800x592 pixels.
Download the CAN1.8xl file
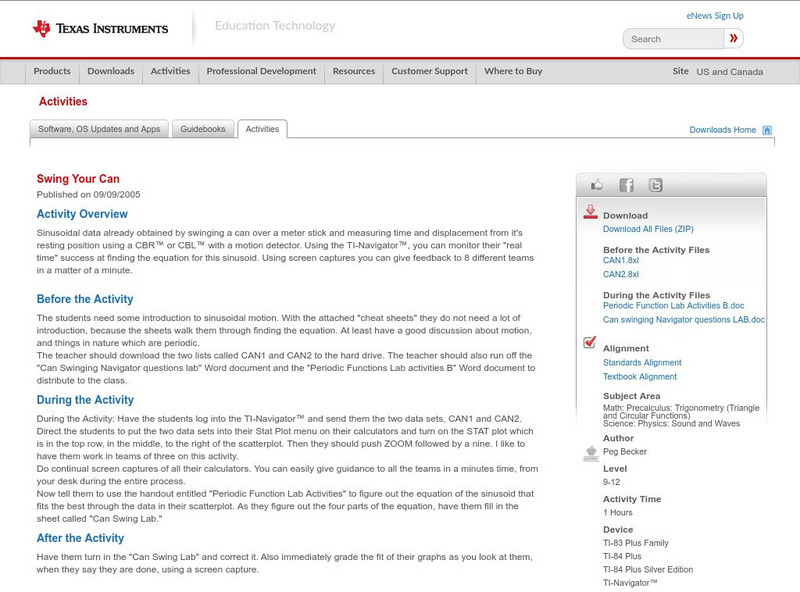click(x=621, y=260)
